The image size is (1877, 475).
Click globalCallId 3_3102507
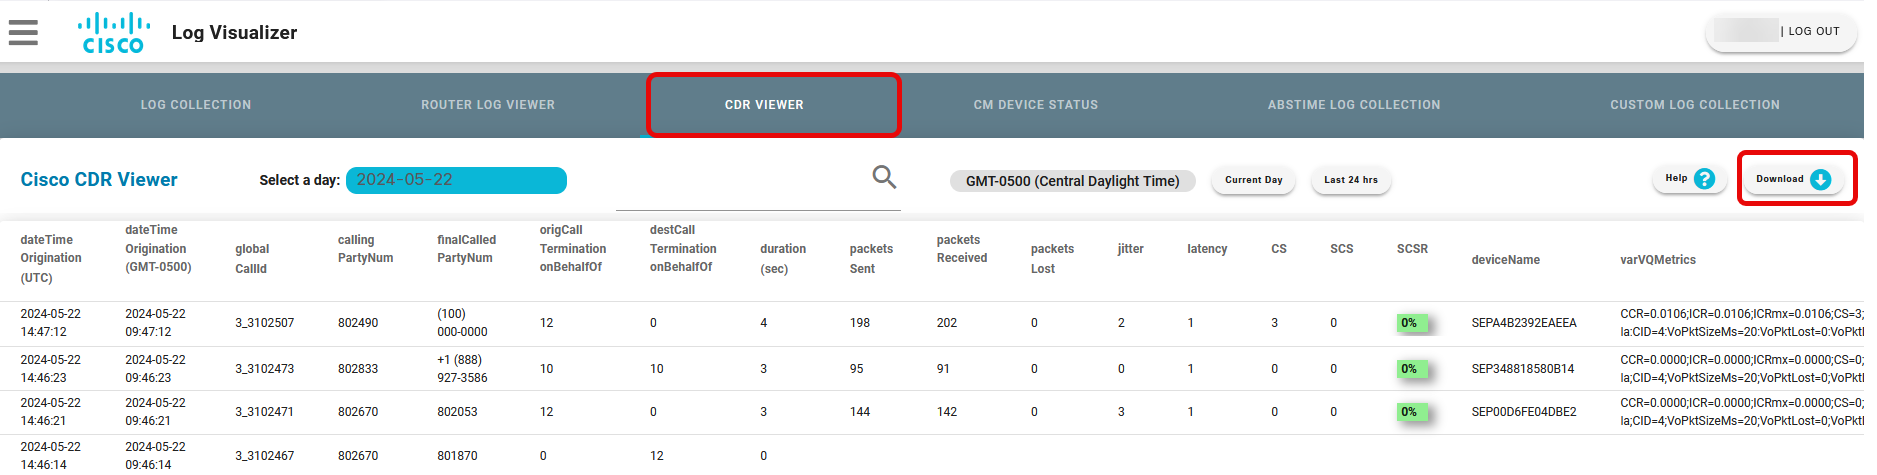(265, 323)
